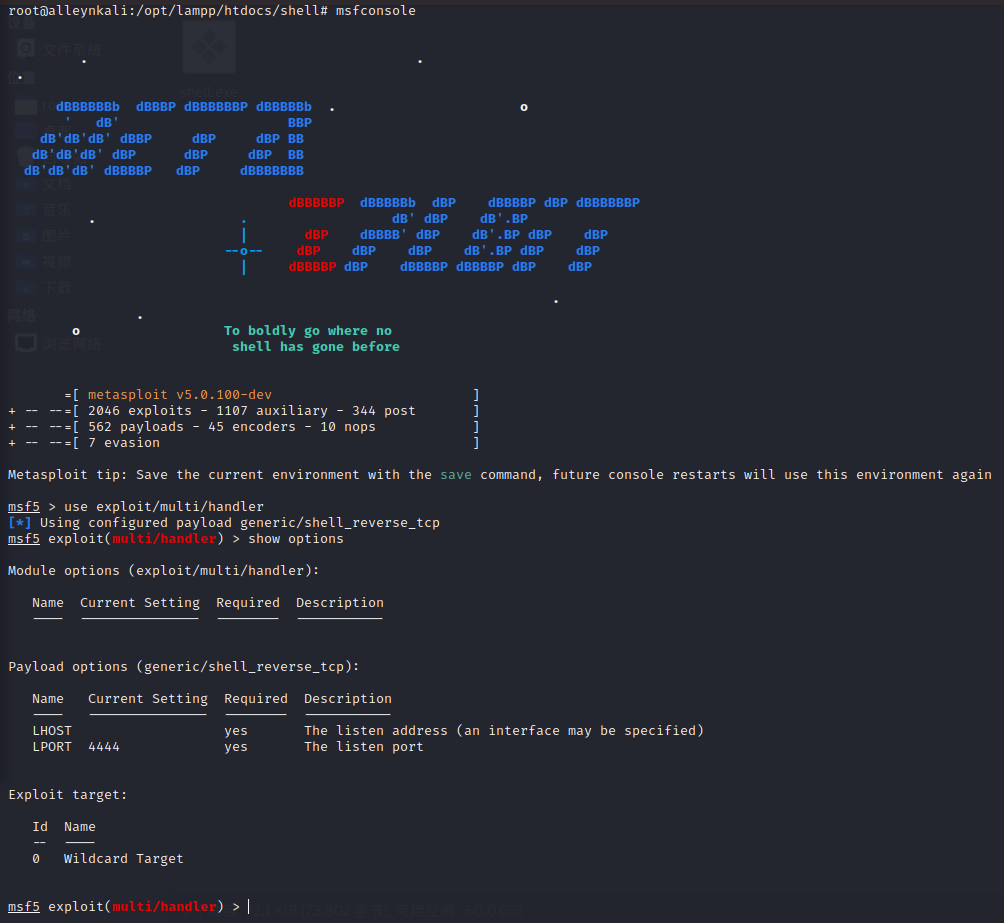Select "视频" in the background file manager sidebar

(x=56, y=262)
